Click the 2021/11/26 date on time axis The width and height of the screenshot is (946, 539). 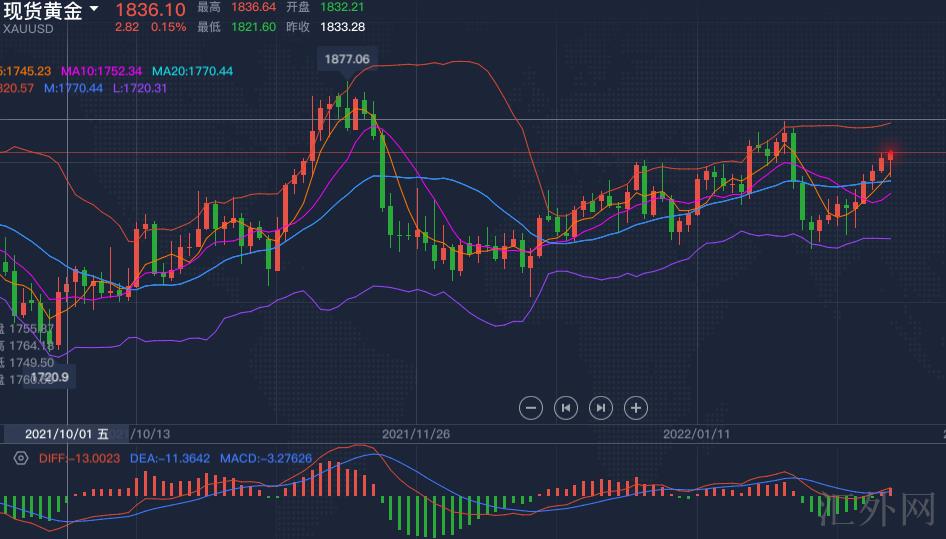point(416,434)
